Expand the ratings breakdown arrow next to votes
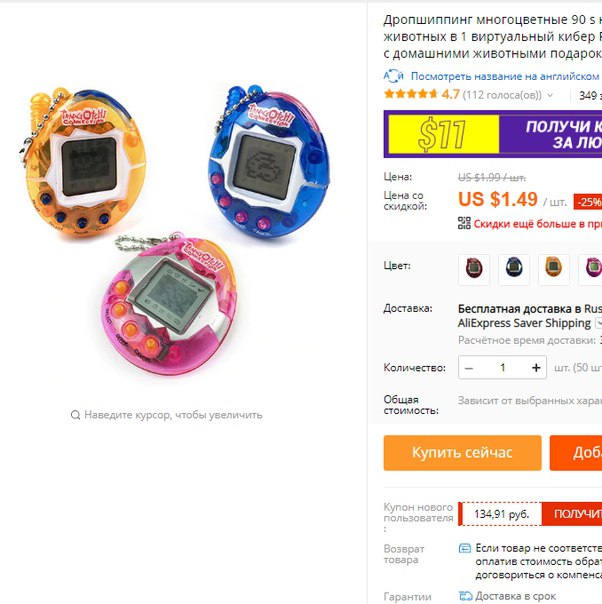The width and height of the screenshot is (602, 604). tap(550, 95)
